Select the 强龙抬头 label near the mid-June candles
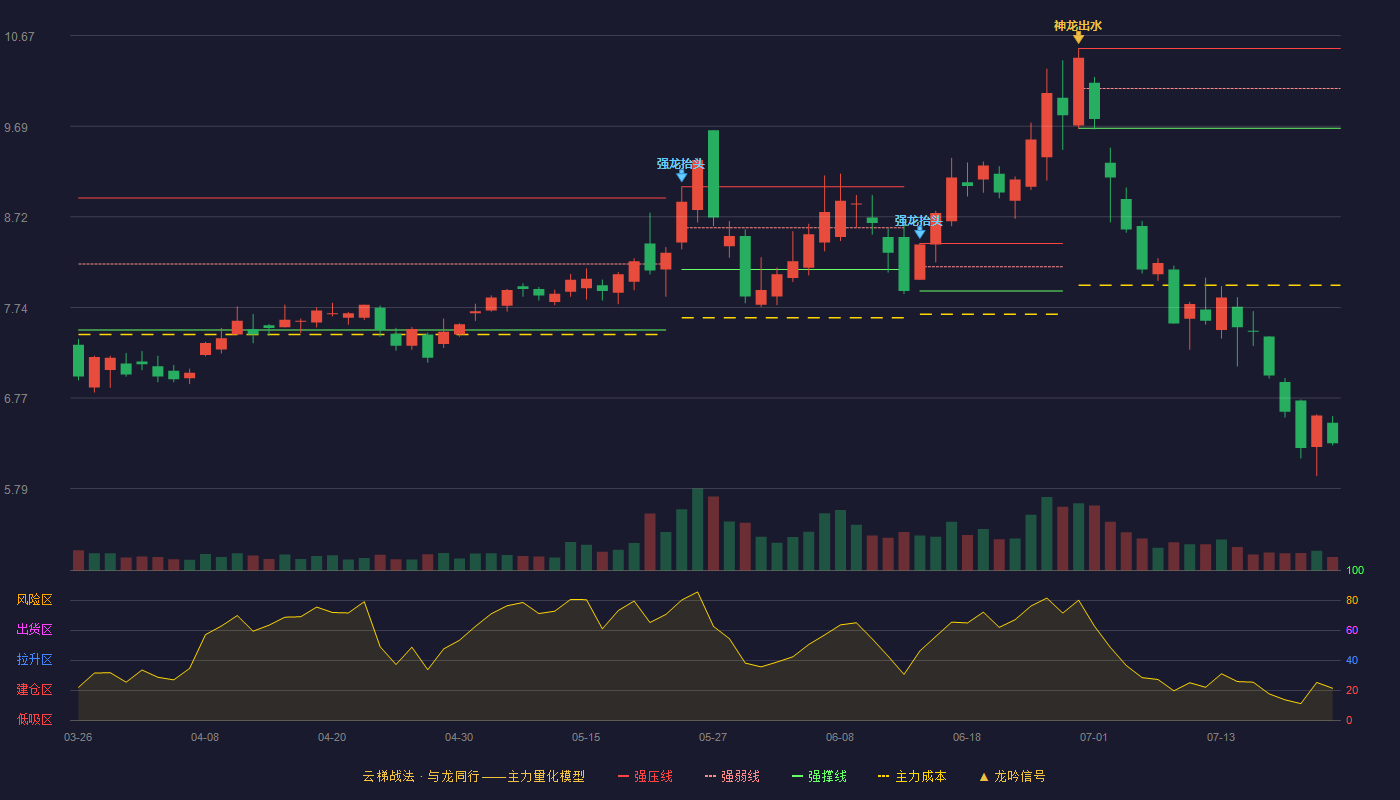Screen dimensions: 1400x800 (919, 221)
